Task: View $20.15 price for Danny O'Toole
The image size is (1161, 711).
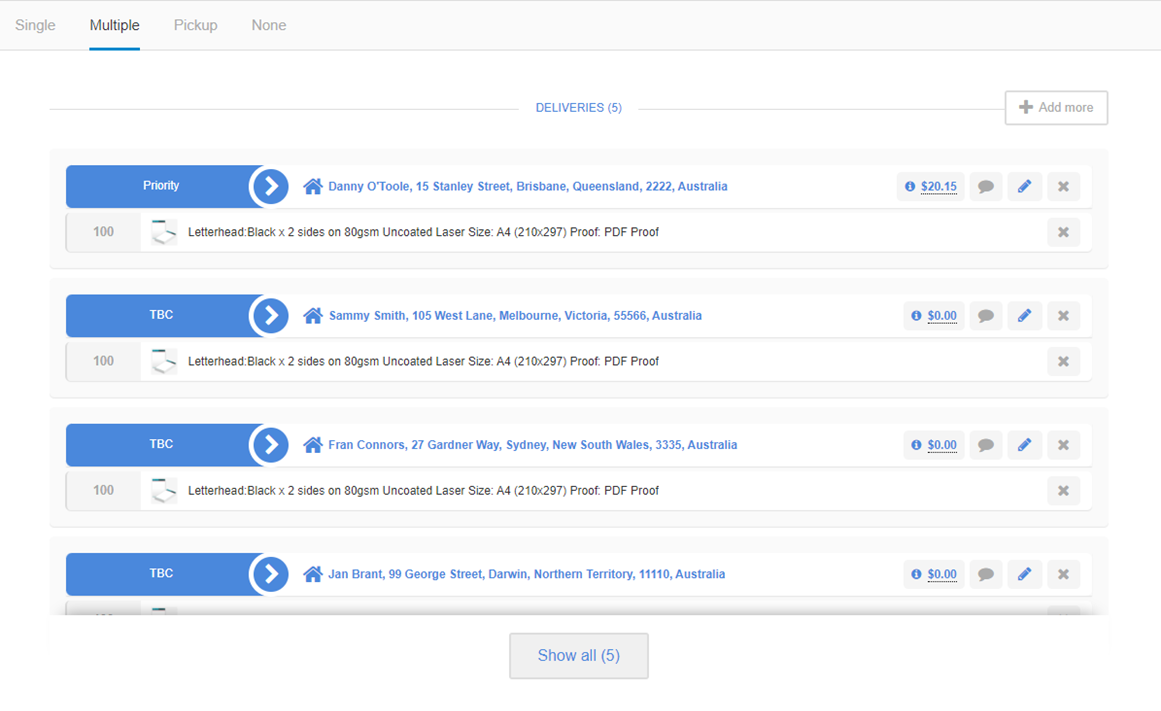Action: [939, 187]
